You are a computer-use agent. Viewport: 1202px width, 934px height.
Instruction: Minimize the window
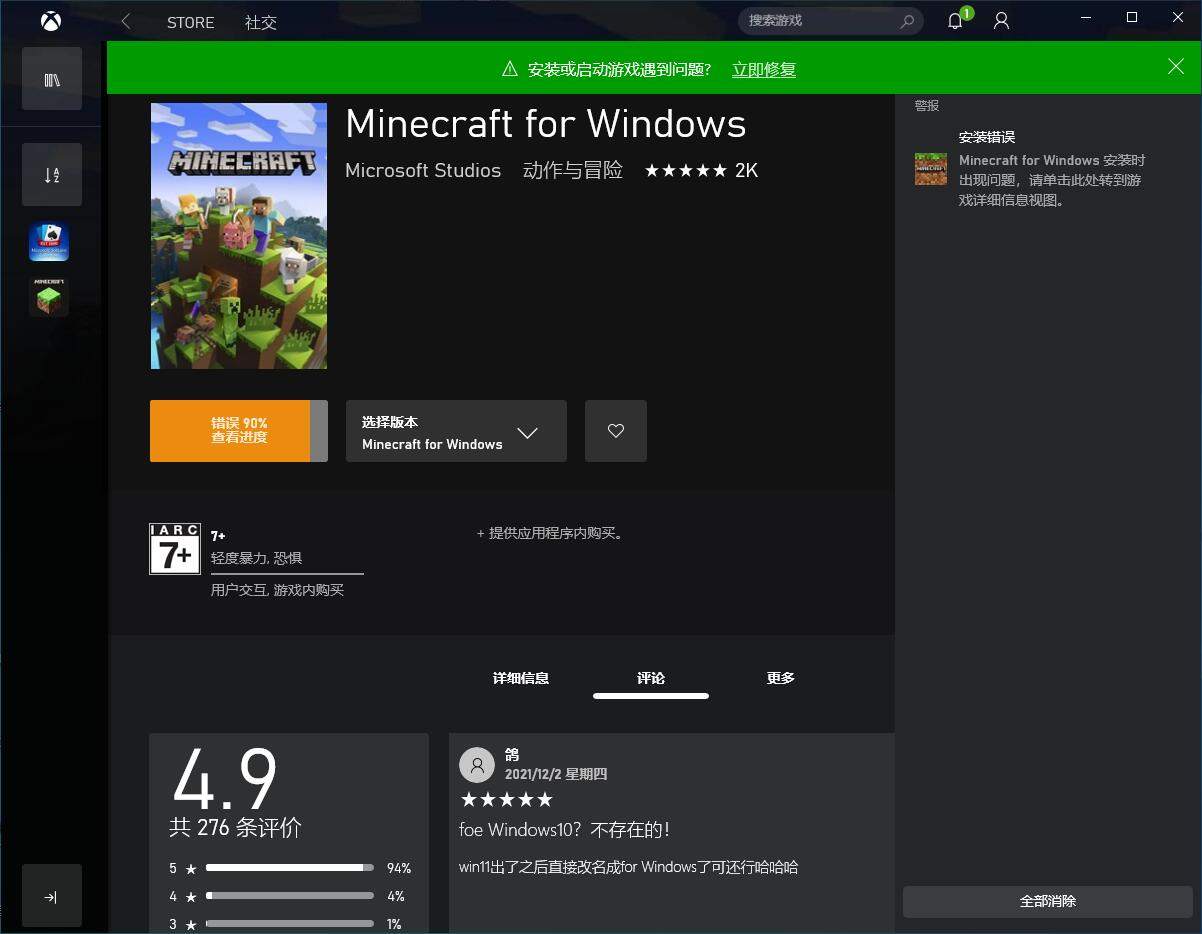click(x=1087, y=17)
